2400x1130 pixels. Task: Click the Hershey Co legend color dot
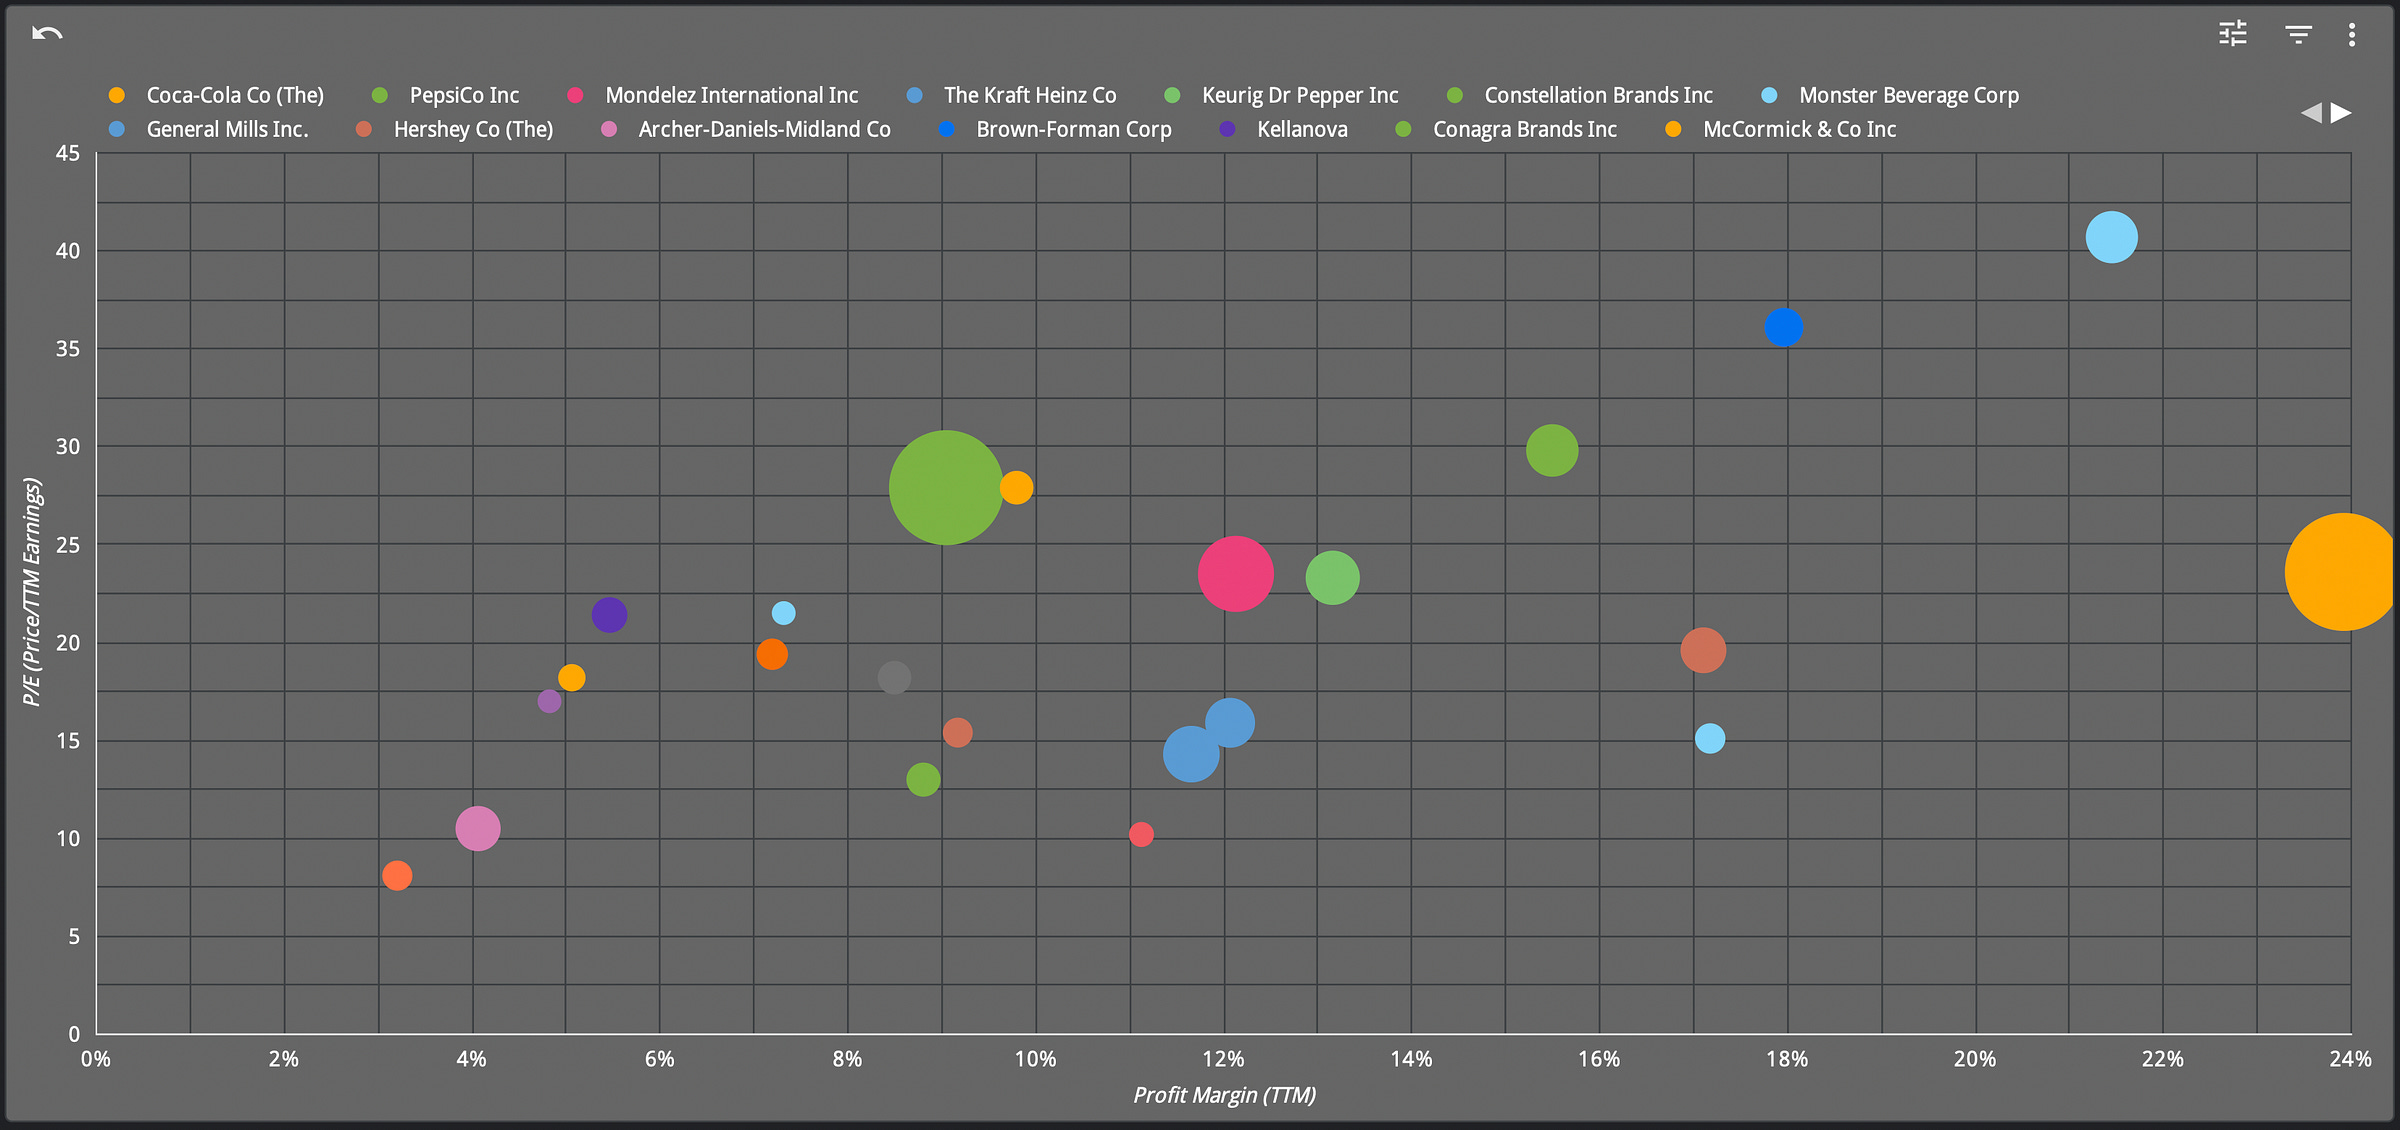pos(364,129)
